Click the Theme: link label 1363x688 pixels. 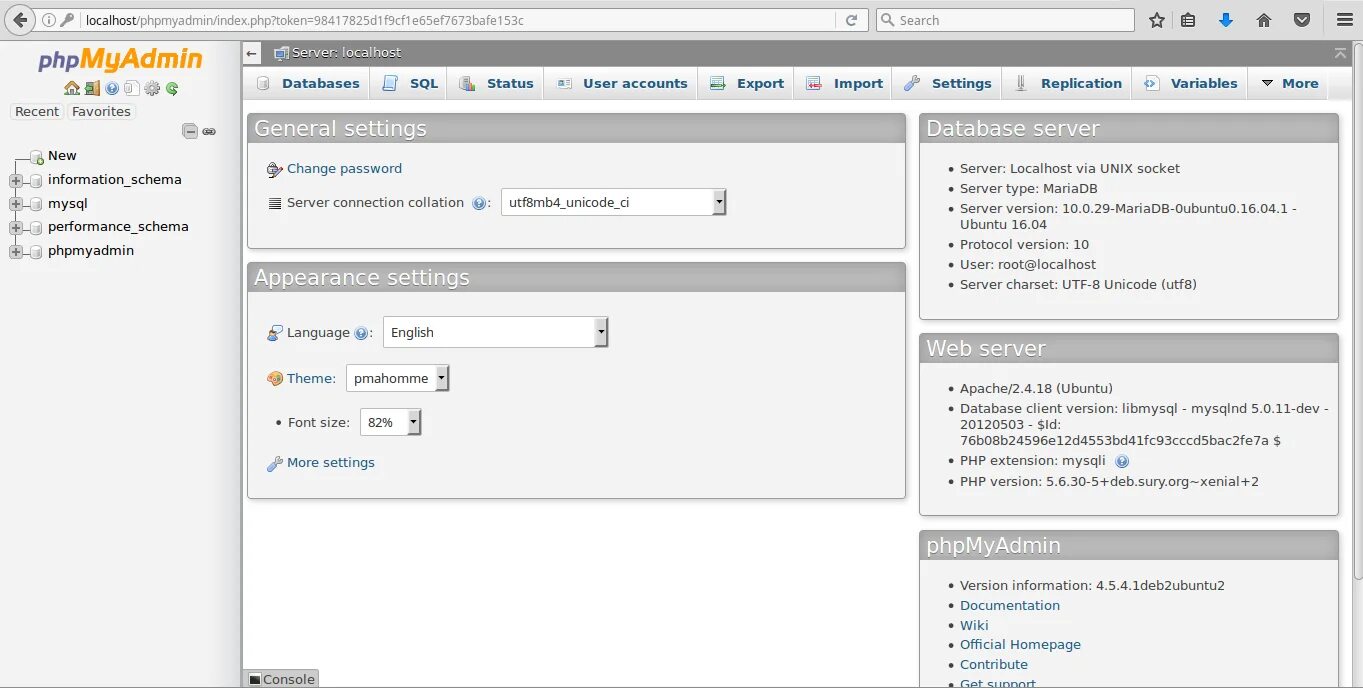coord(311,379)
